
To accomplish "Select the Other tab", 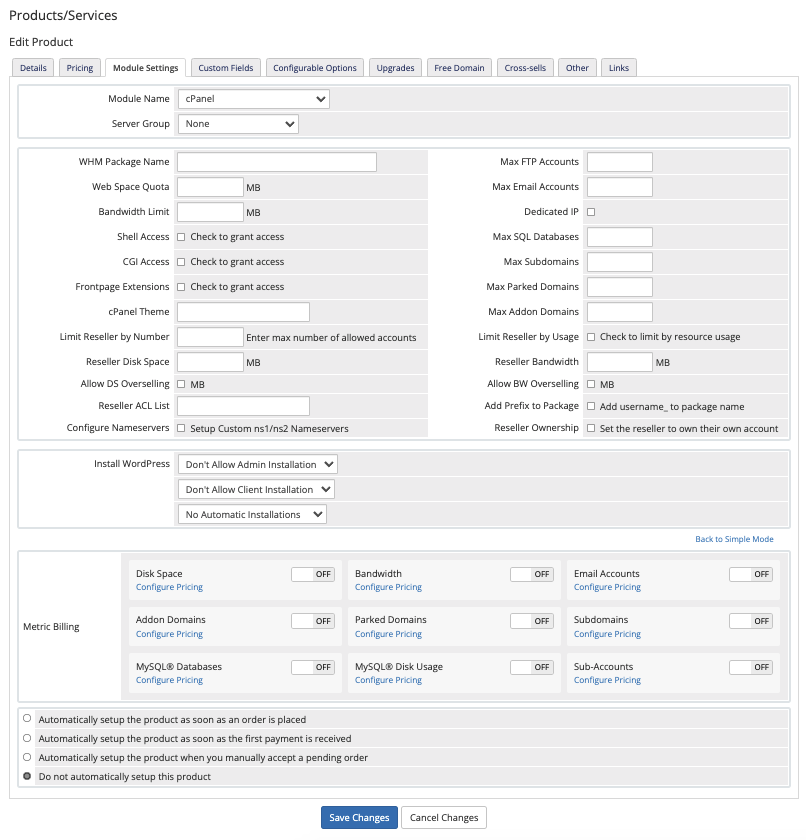I will (x=577, y=68).
